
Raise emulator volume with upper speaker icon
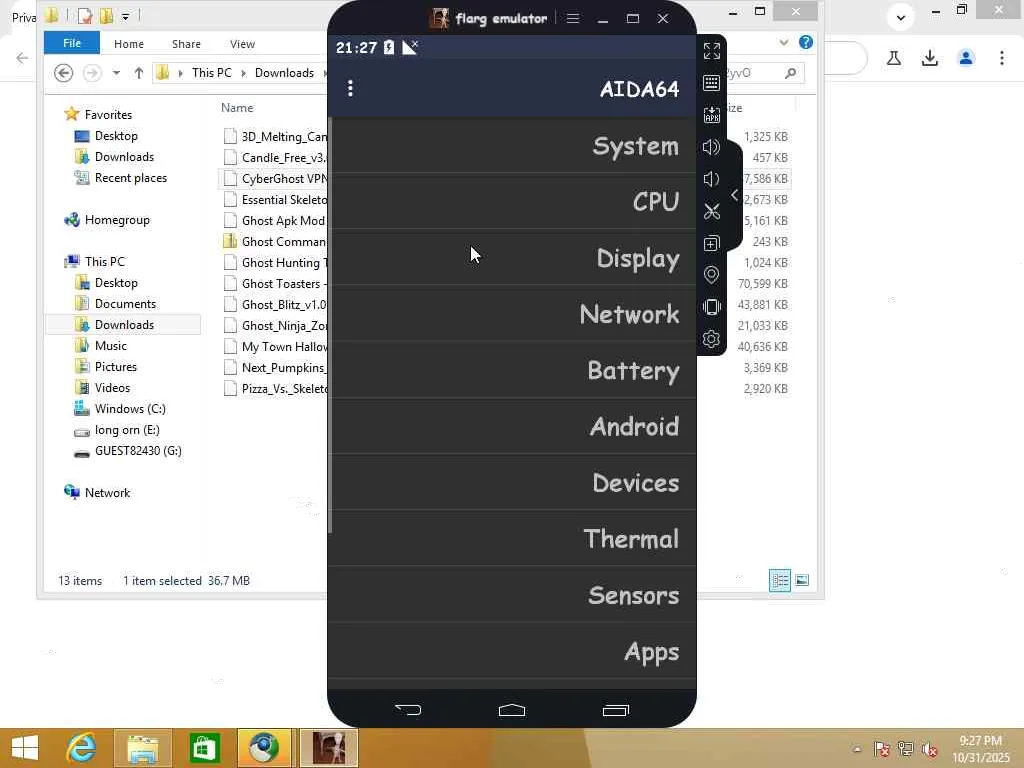712,147
